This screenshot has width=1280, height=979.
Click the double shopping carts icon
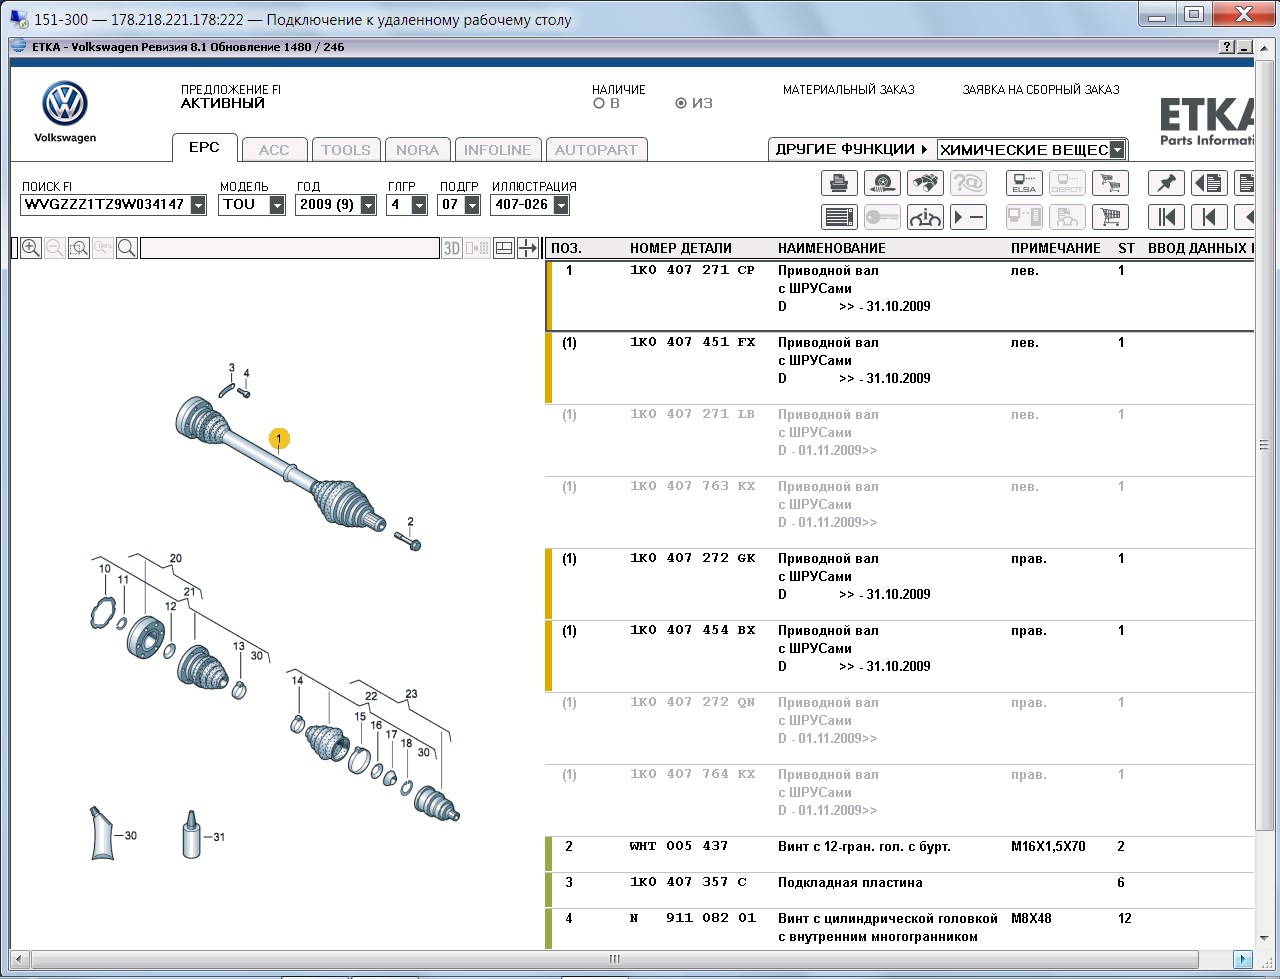(1110, 183)
